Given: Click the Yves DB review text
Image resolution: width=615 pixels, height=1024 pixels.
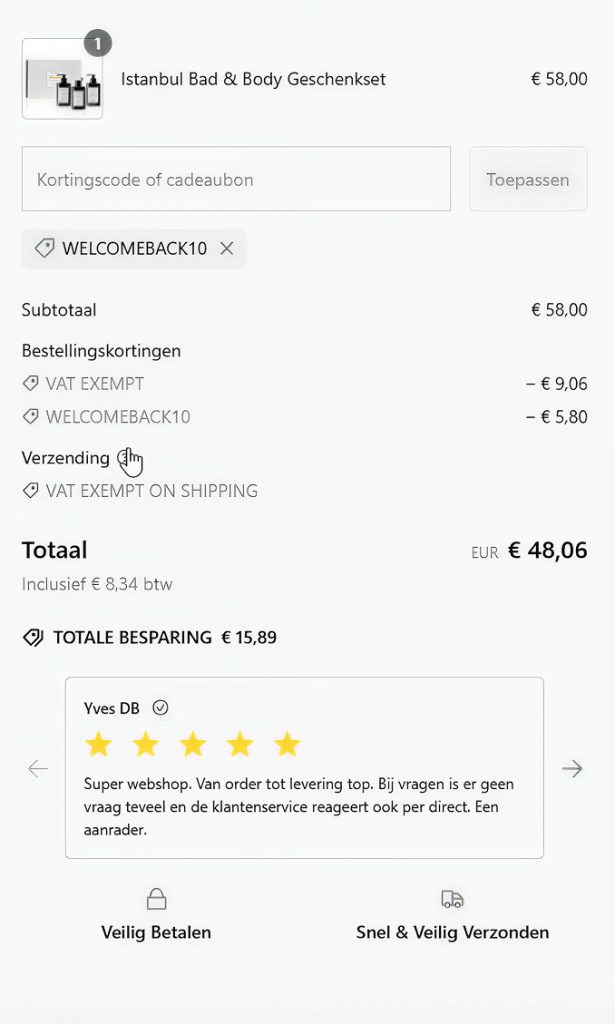Looking at the screenshot, I should [298, 807].
